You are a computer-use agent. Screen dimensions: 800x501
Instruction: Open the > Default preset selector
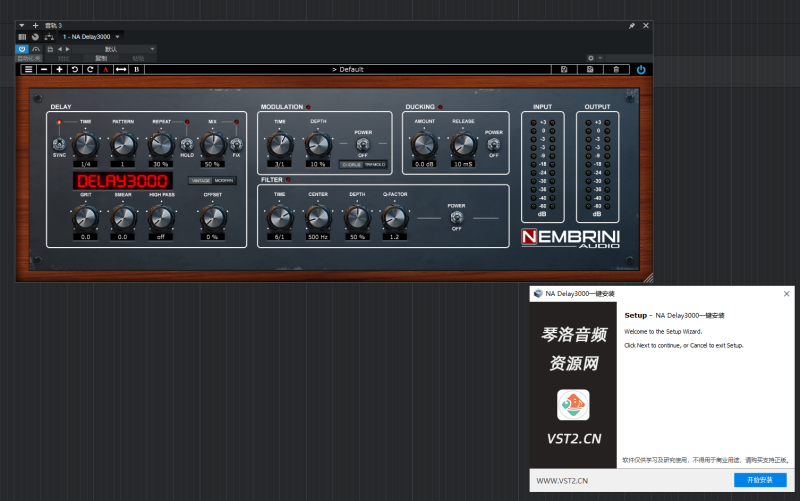348,69
